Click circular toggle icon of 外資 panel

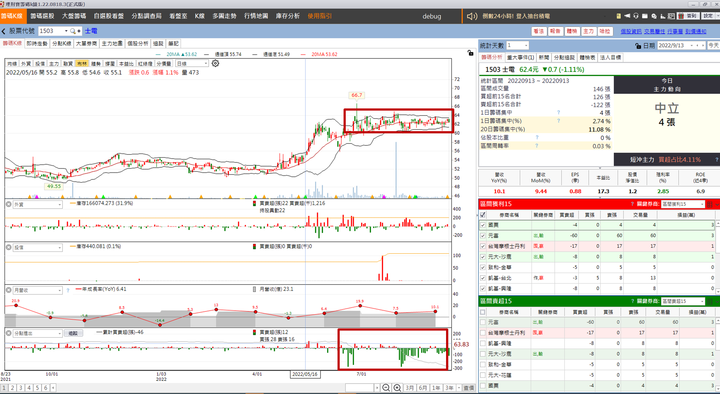pyautogui.click(x=9, y=204)
